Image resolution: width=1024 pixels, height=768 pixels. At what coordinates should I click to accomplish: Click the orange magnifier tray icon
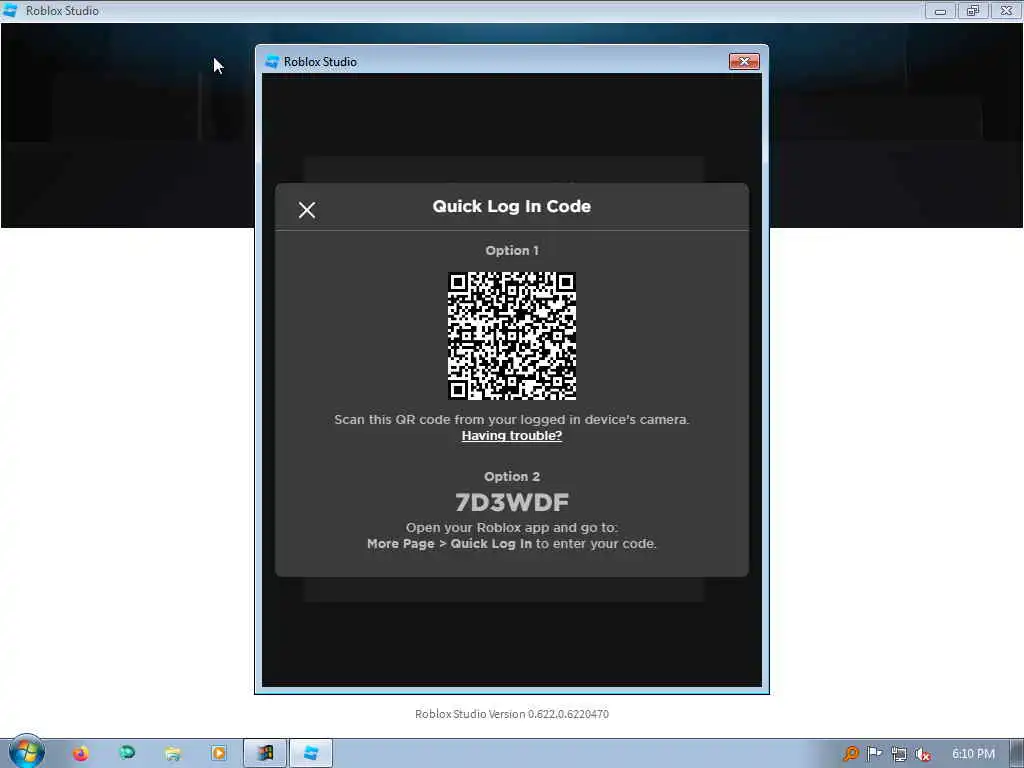[x=850, y=754]
